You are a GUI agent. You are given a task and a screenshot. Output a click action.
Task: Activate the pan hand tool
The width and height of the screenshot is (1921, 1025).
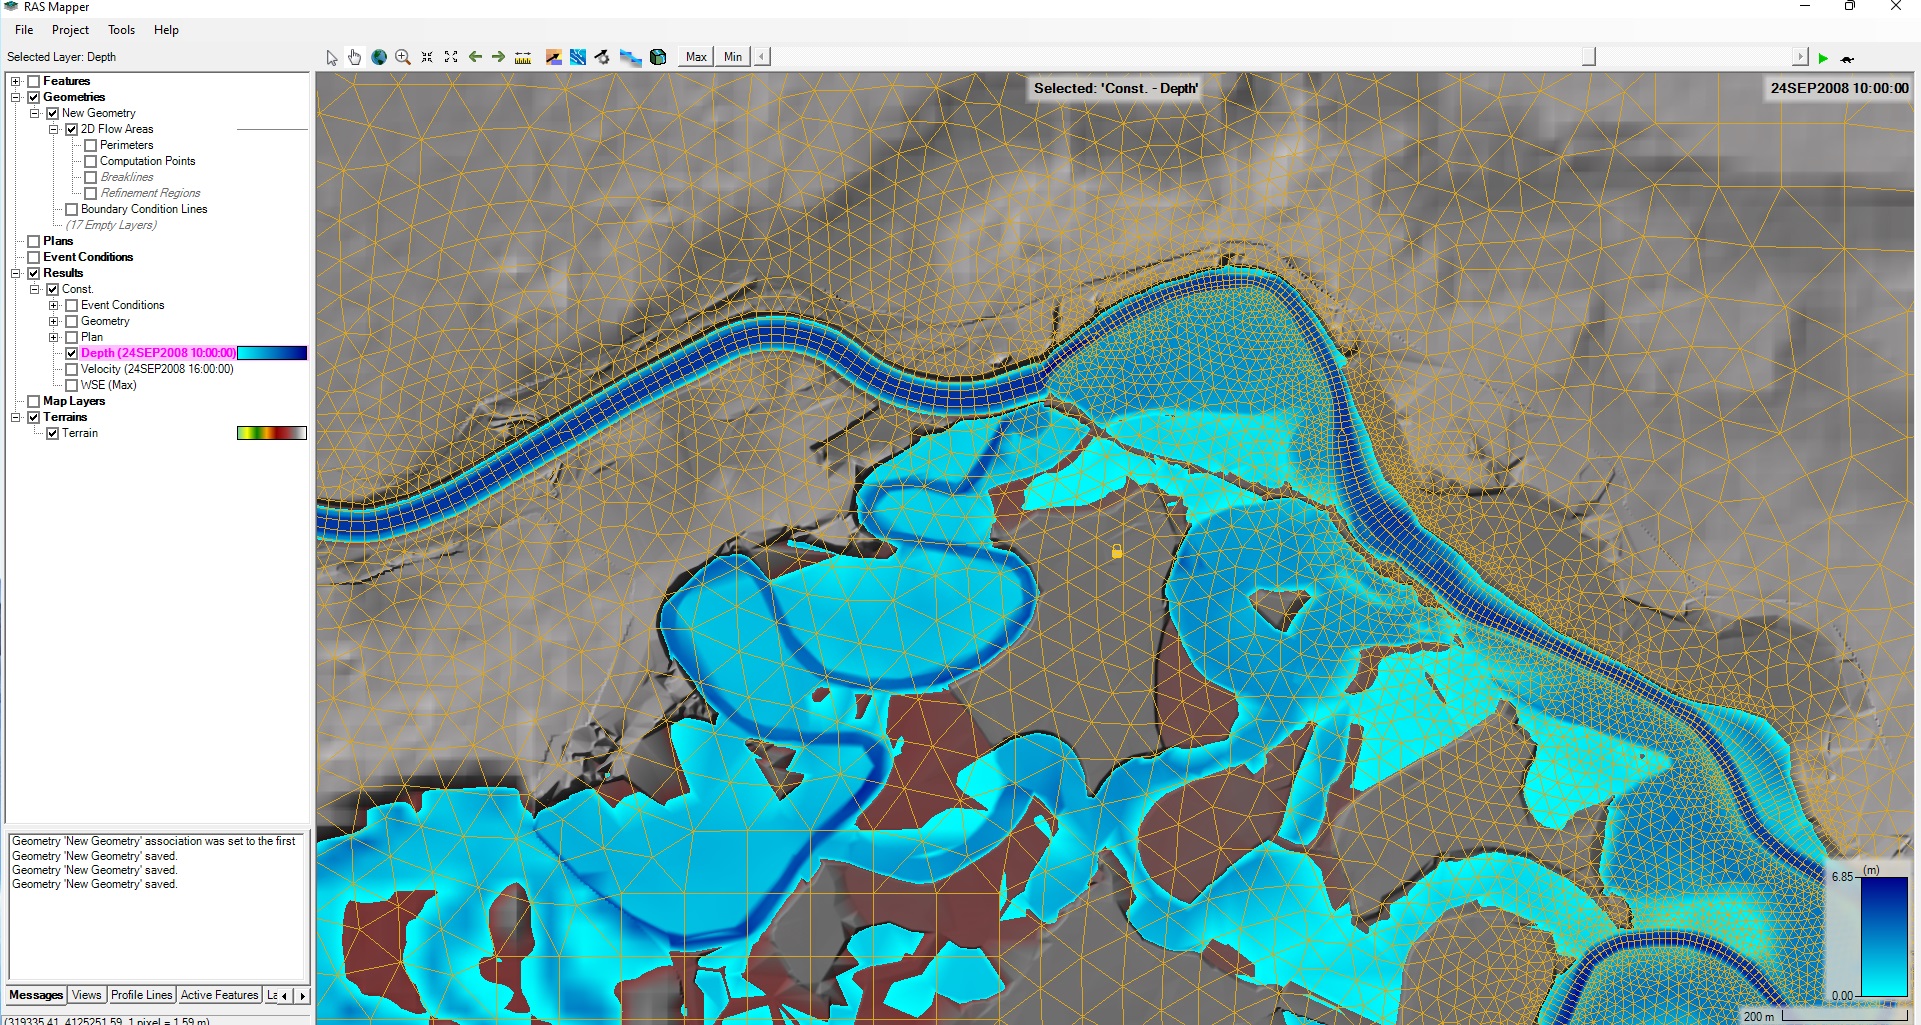click(355, 58)
